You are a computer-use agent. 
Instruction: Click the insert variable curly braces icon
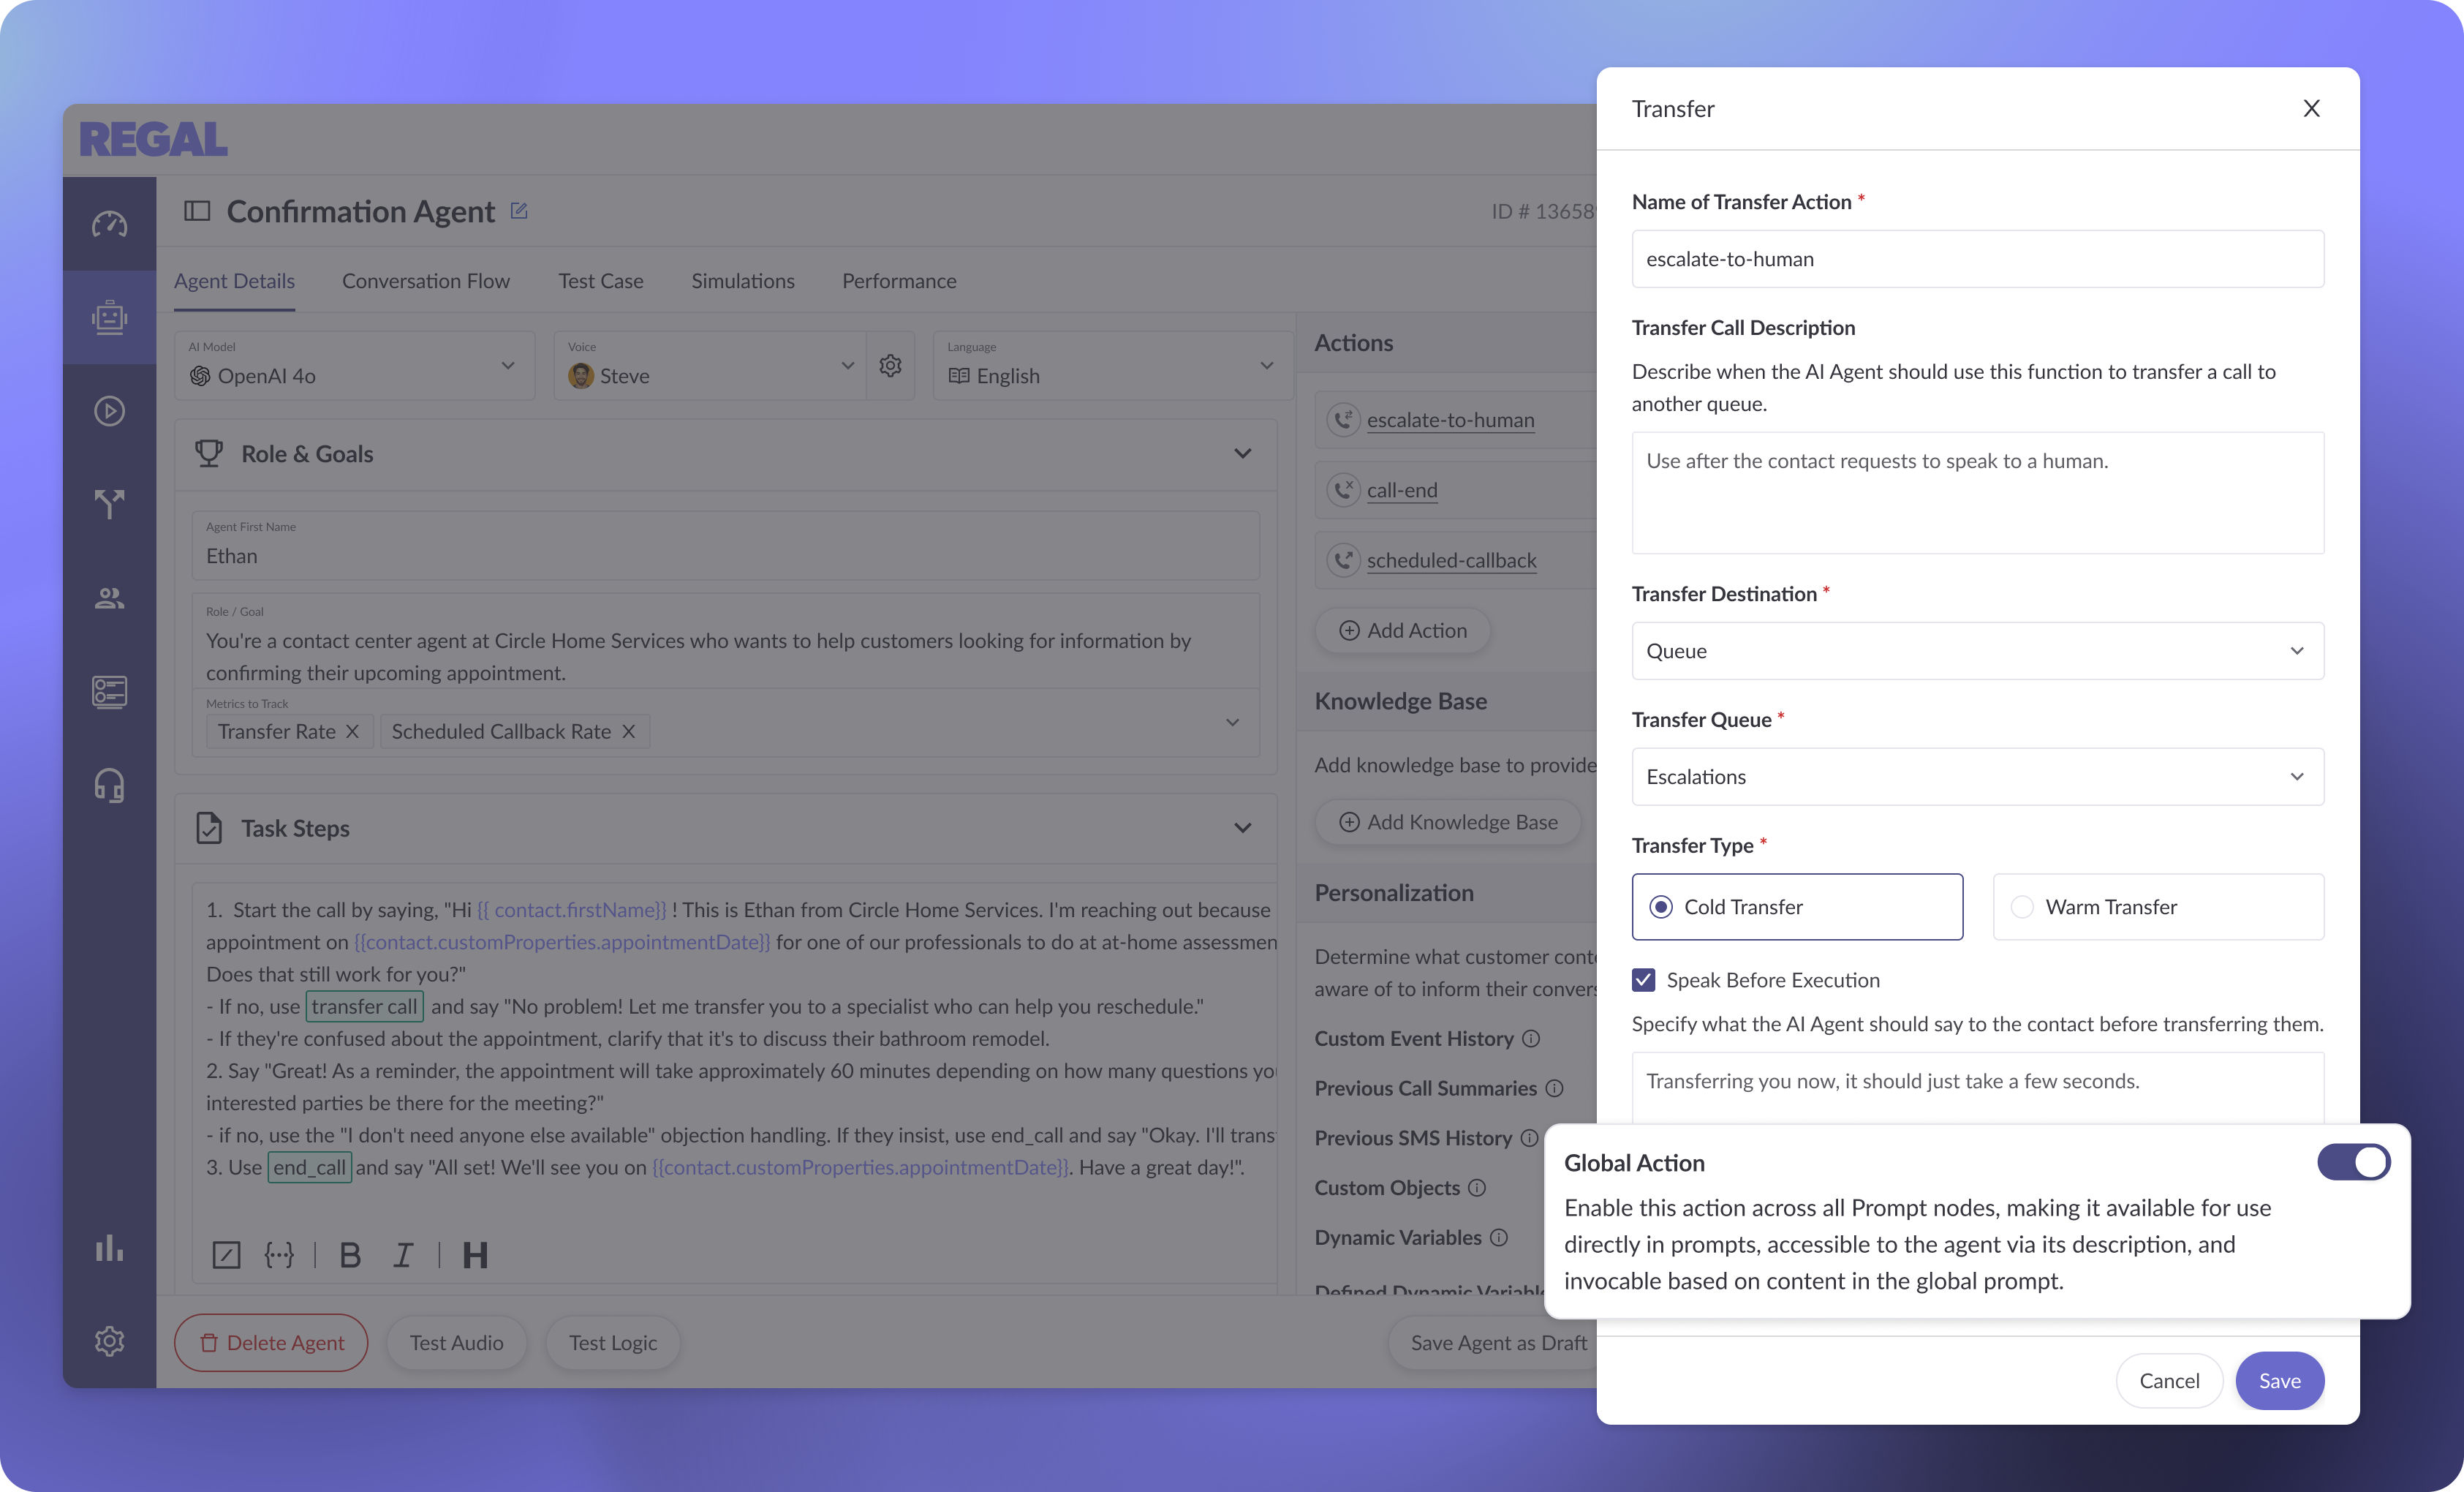(x=279, y=1255)
